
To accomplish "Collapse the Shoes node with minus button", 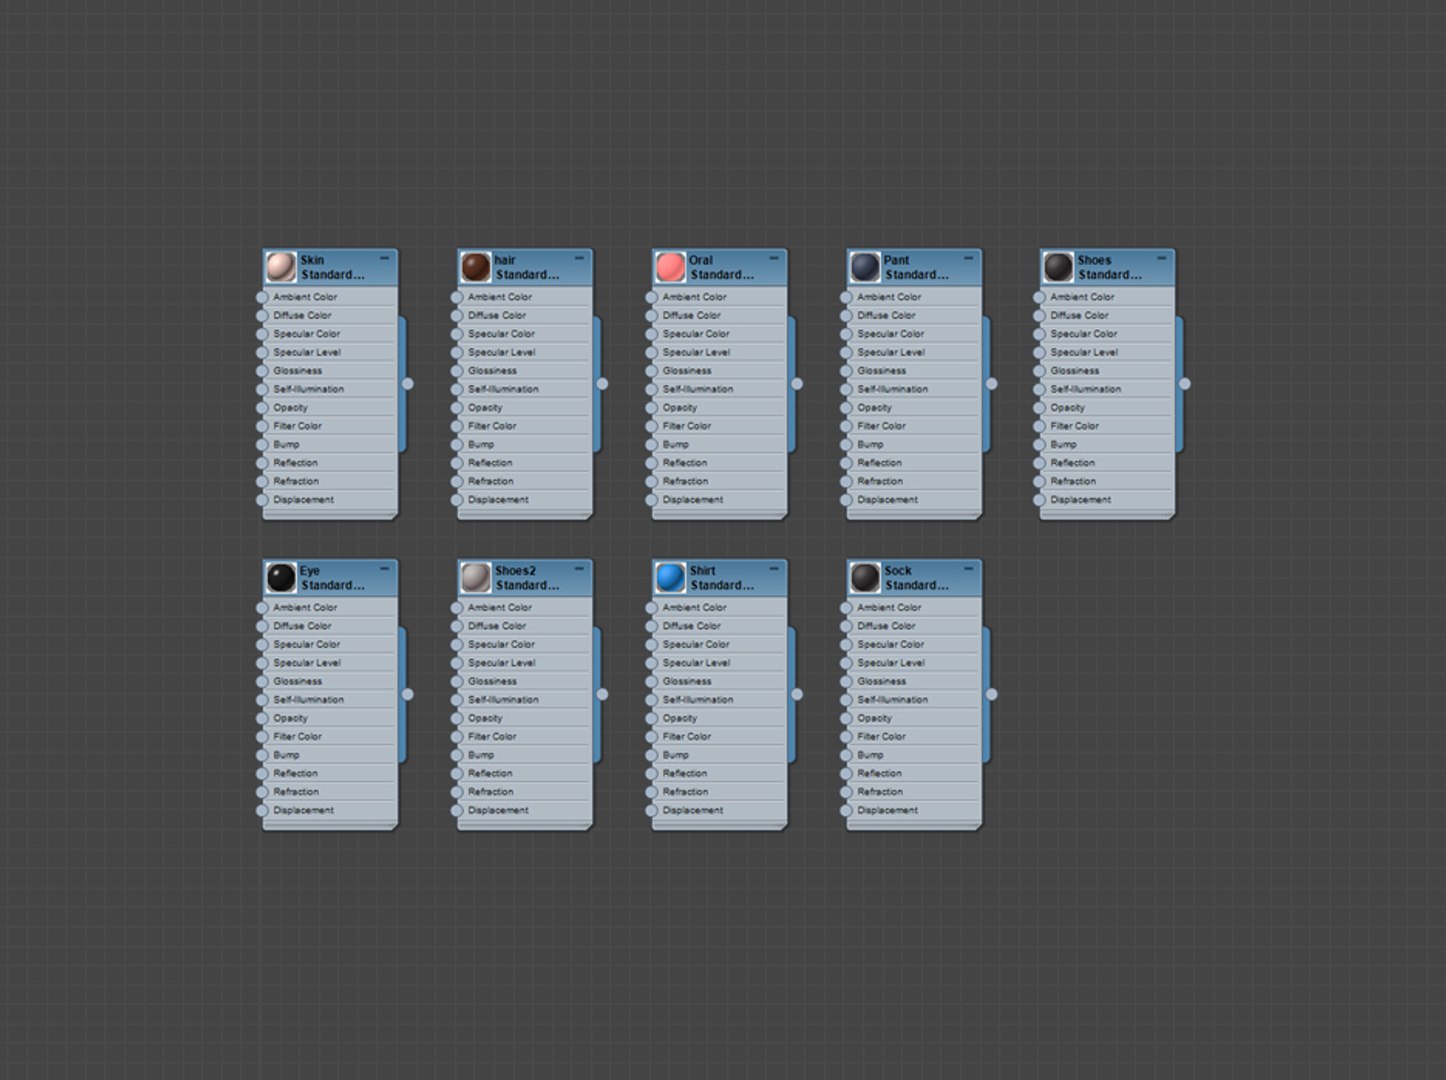I will 1162,259.
